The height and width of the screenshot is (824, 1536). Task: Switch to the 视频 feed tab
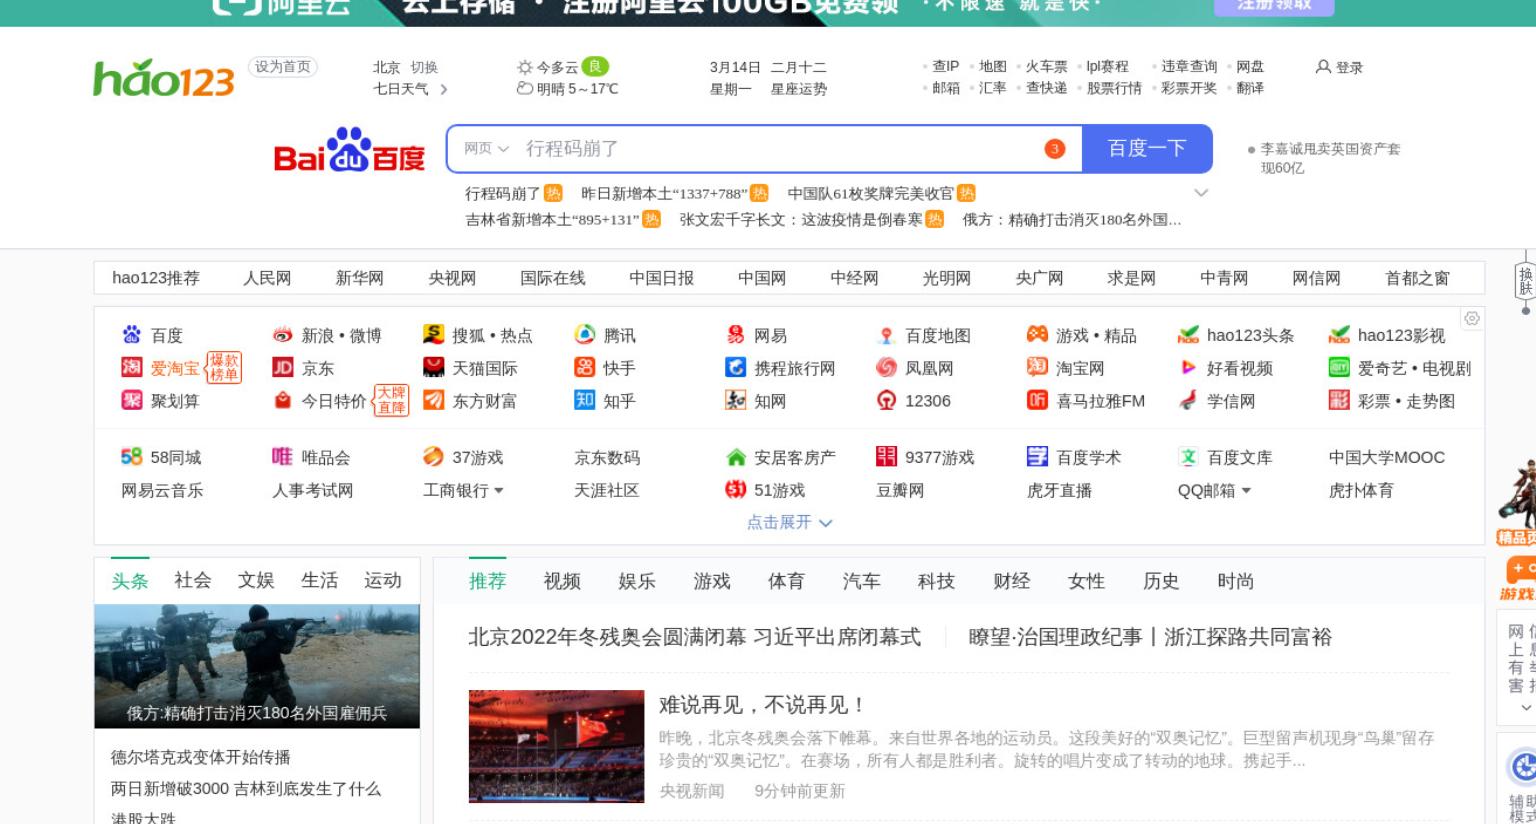[562, 581]
